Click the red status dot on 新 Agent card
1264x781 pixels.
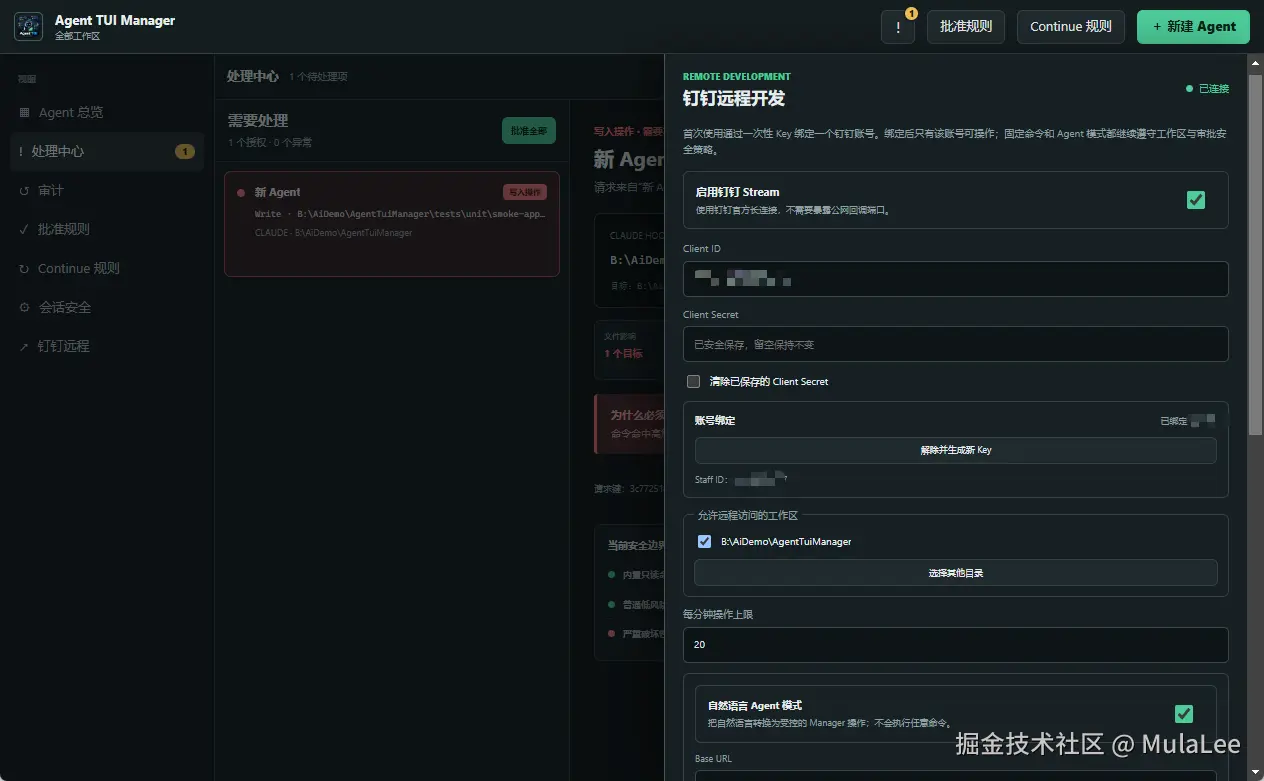coord(241,192)
